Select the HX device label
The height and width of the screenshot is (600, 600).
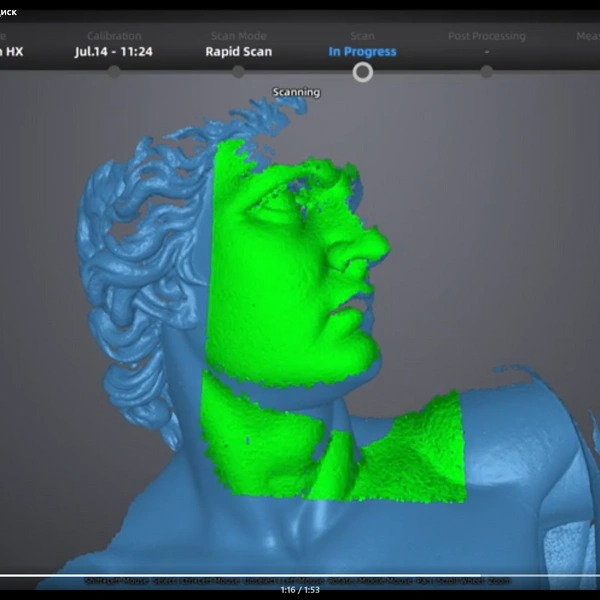coord(11,52)
